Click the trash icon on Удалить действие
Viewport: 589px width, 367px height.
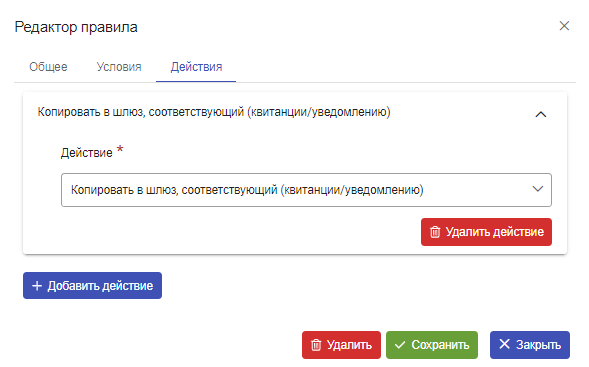[435, 232]
